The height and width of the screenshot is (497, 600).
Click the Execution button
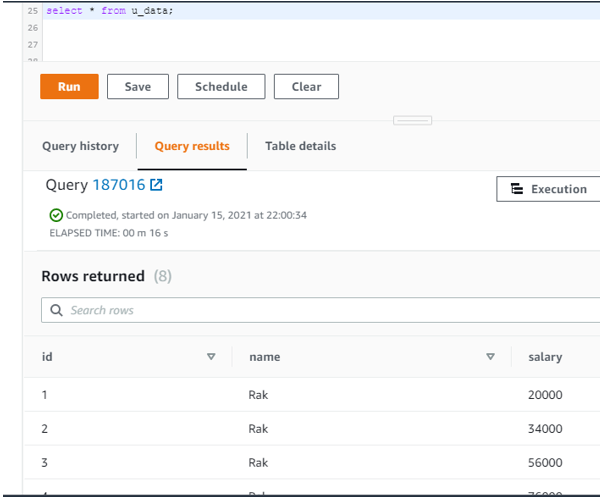pos(548,189)
